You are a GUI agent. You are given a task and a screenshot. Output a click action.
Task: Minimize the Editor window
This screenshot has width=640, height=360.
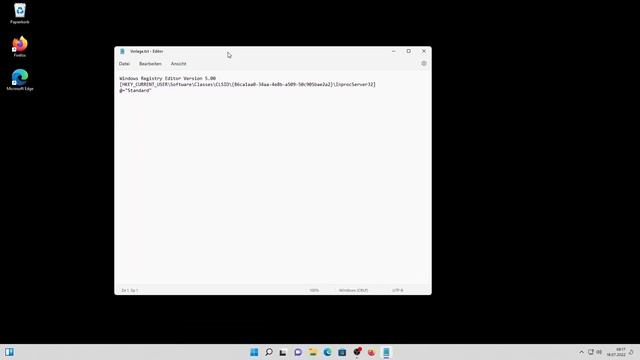393,51
